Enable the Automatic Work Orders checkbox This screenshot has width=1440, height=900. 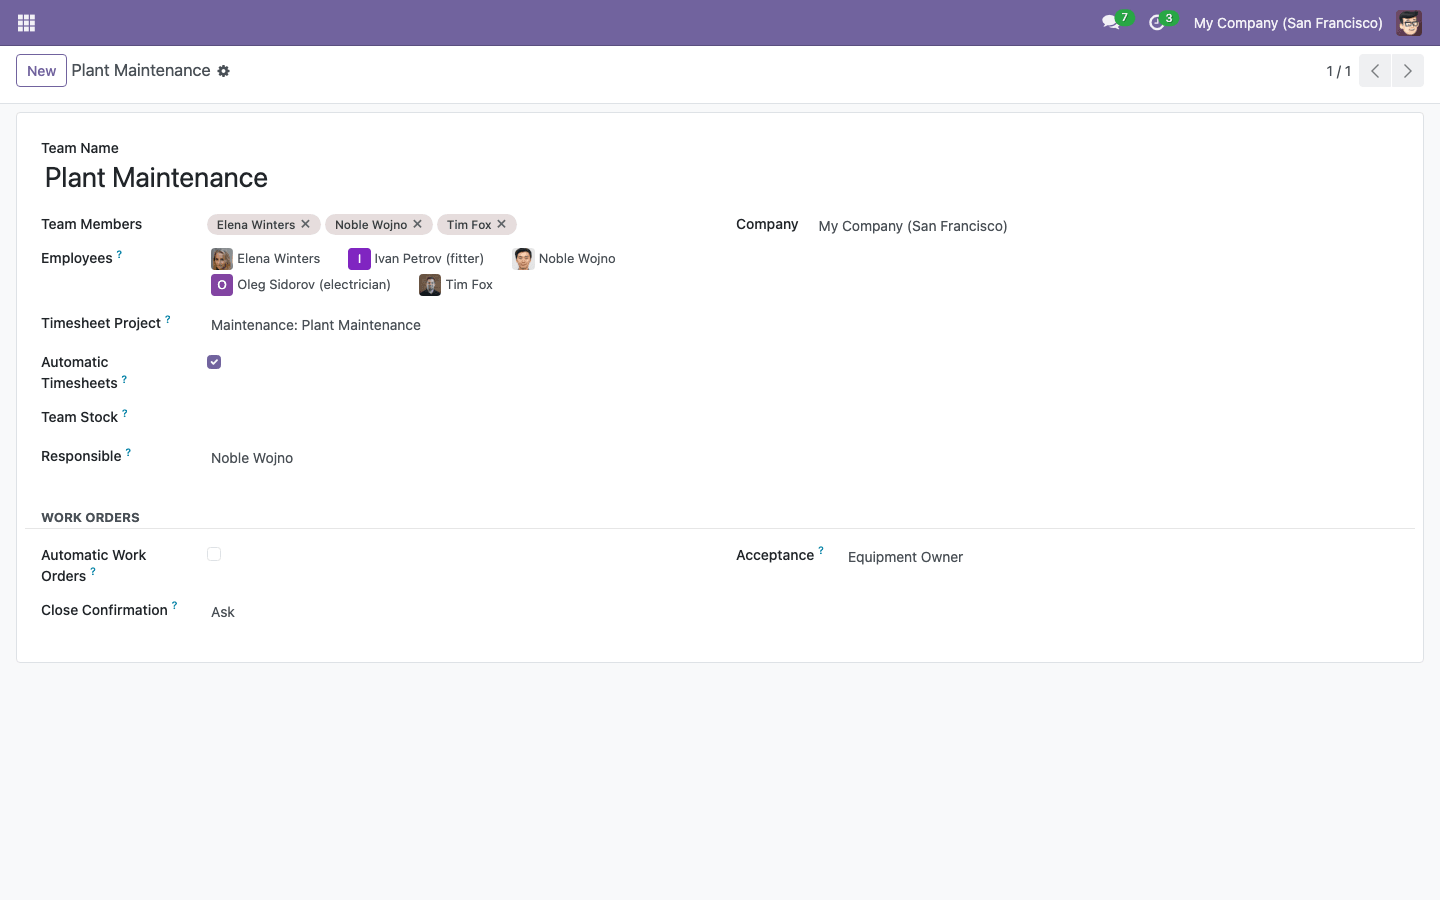tap(214, 554)
